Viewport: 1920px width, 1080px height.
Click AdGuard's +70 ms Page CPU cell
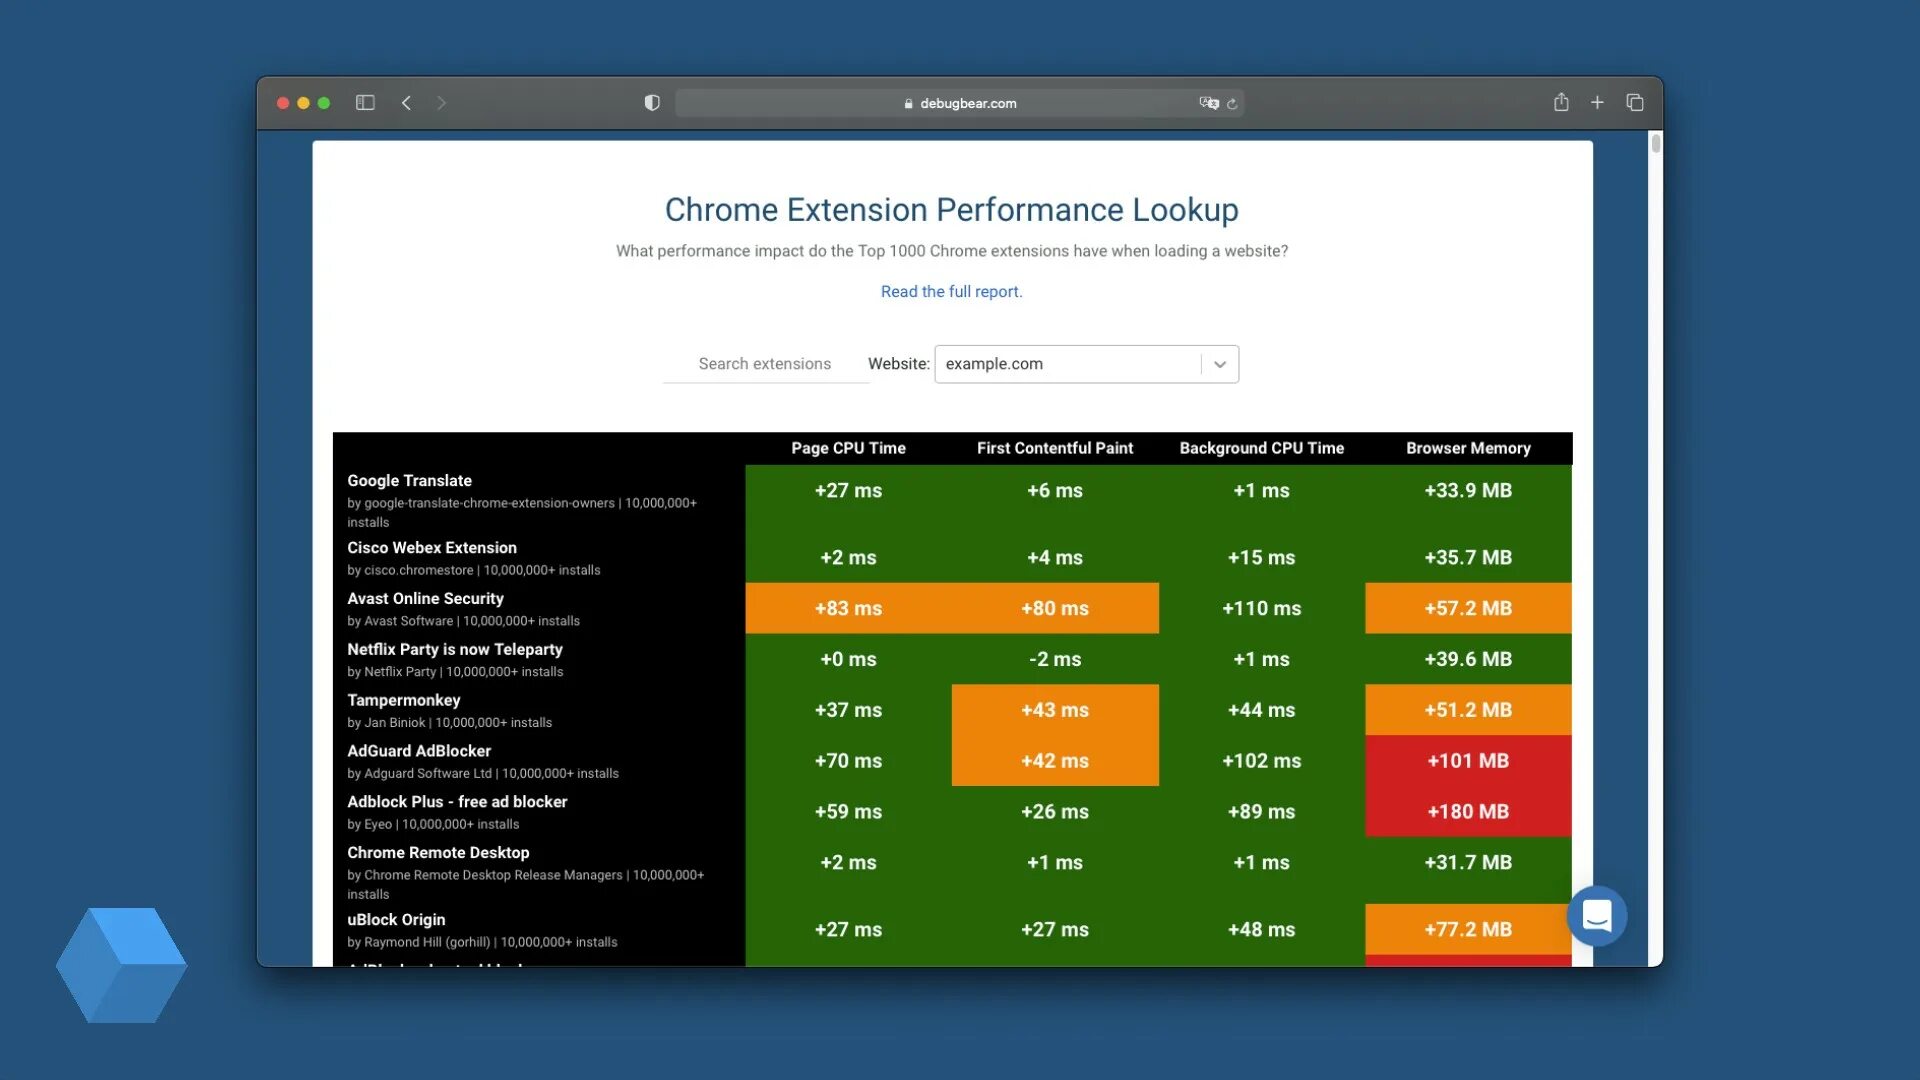point(848,761)
